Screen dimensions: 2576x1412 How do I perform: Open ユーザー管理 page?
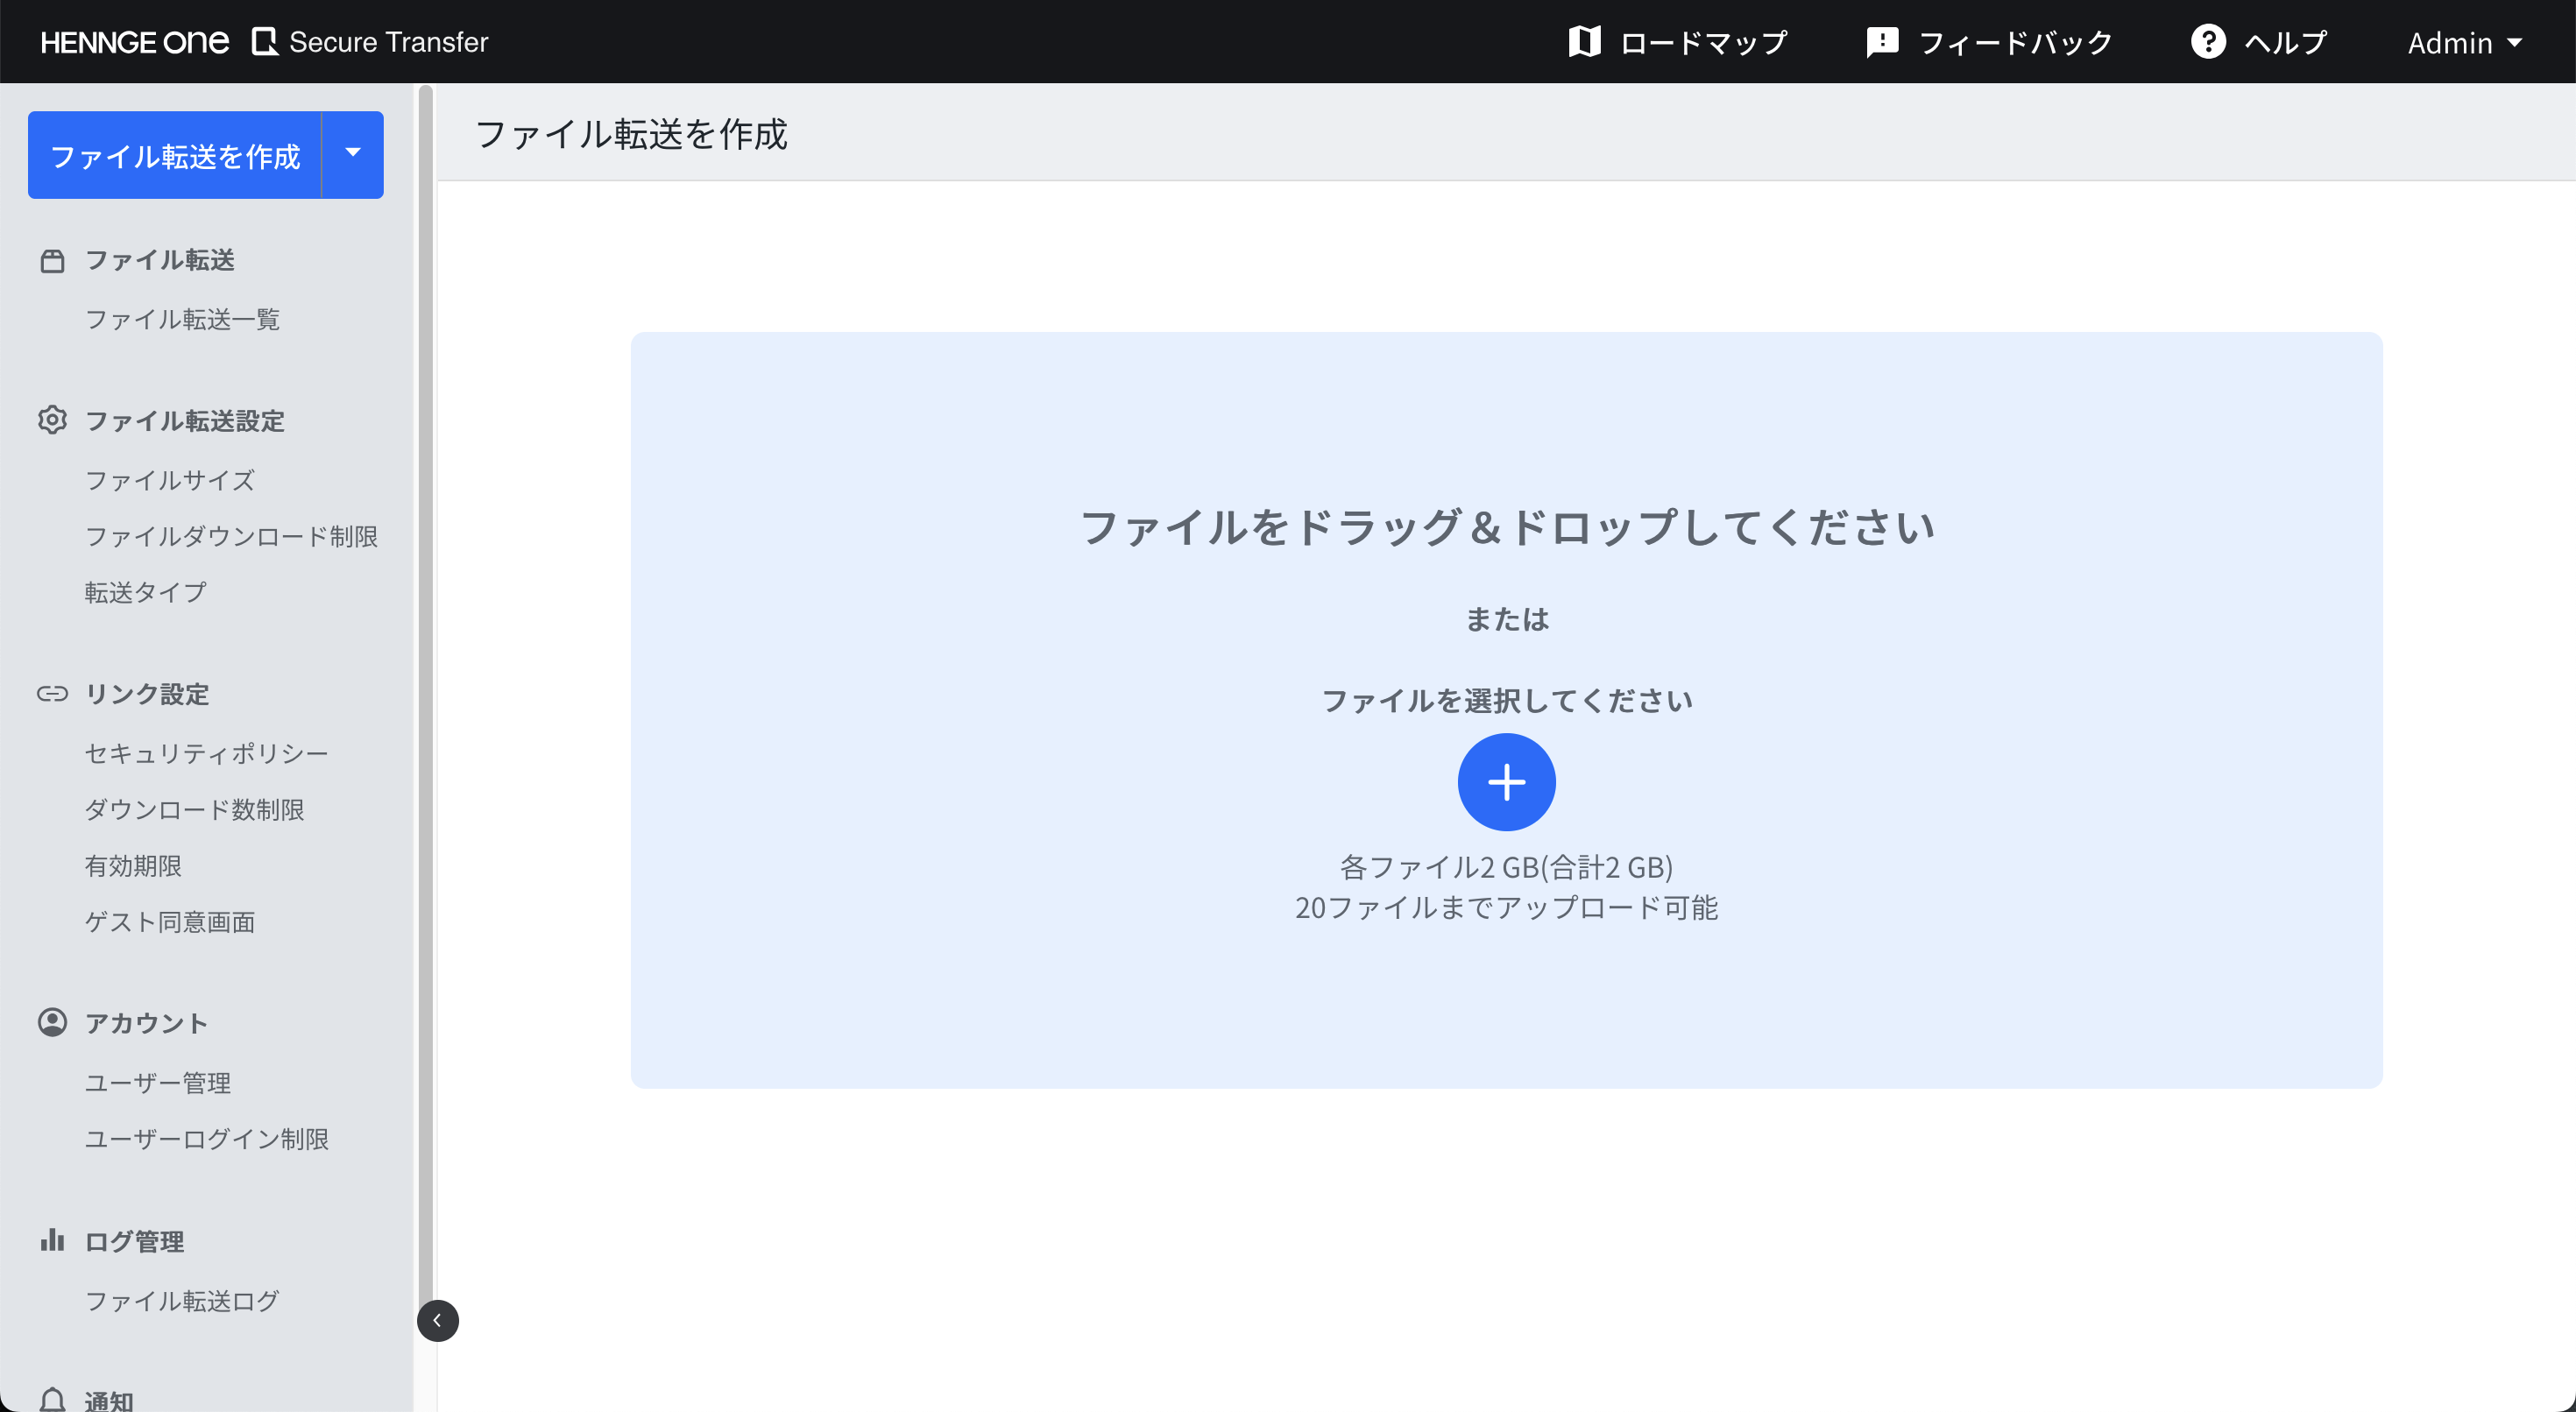158,1082
